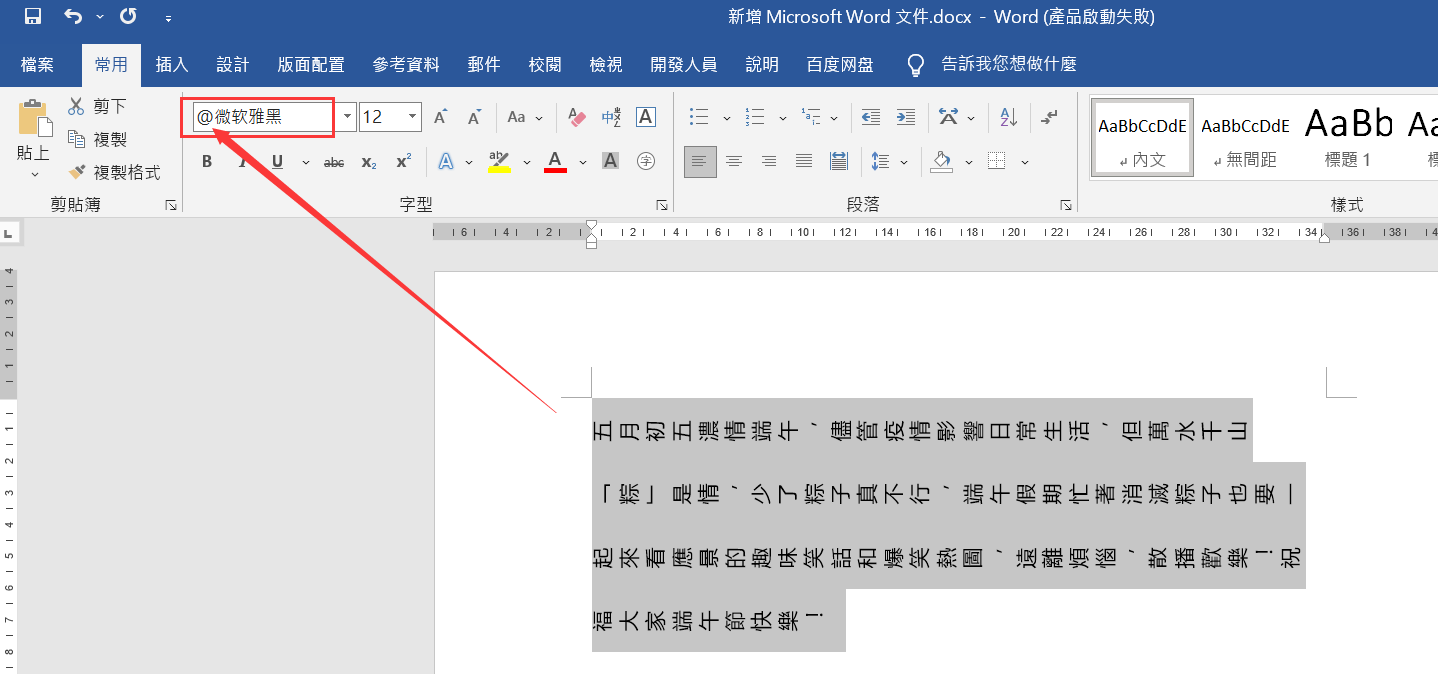Click the Save icon in title bar
Screen dimensions: 1438x674
pos(33,17)
